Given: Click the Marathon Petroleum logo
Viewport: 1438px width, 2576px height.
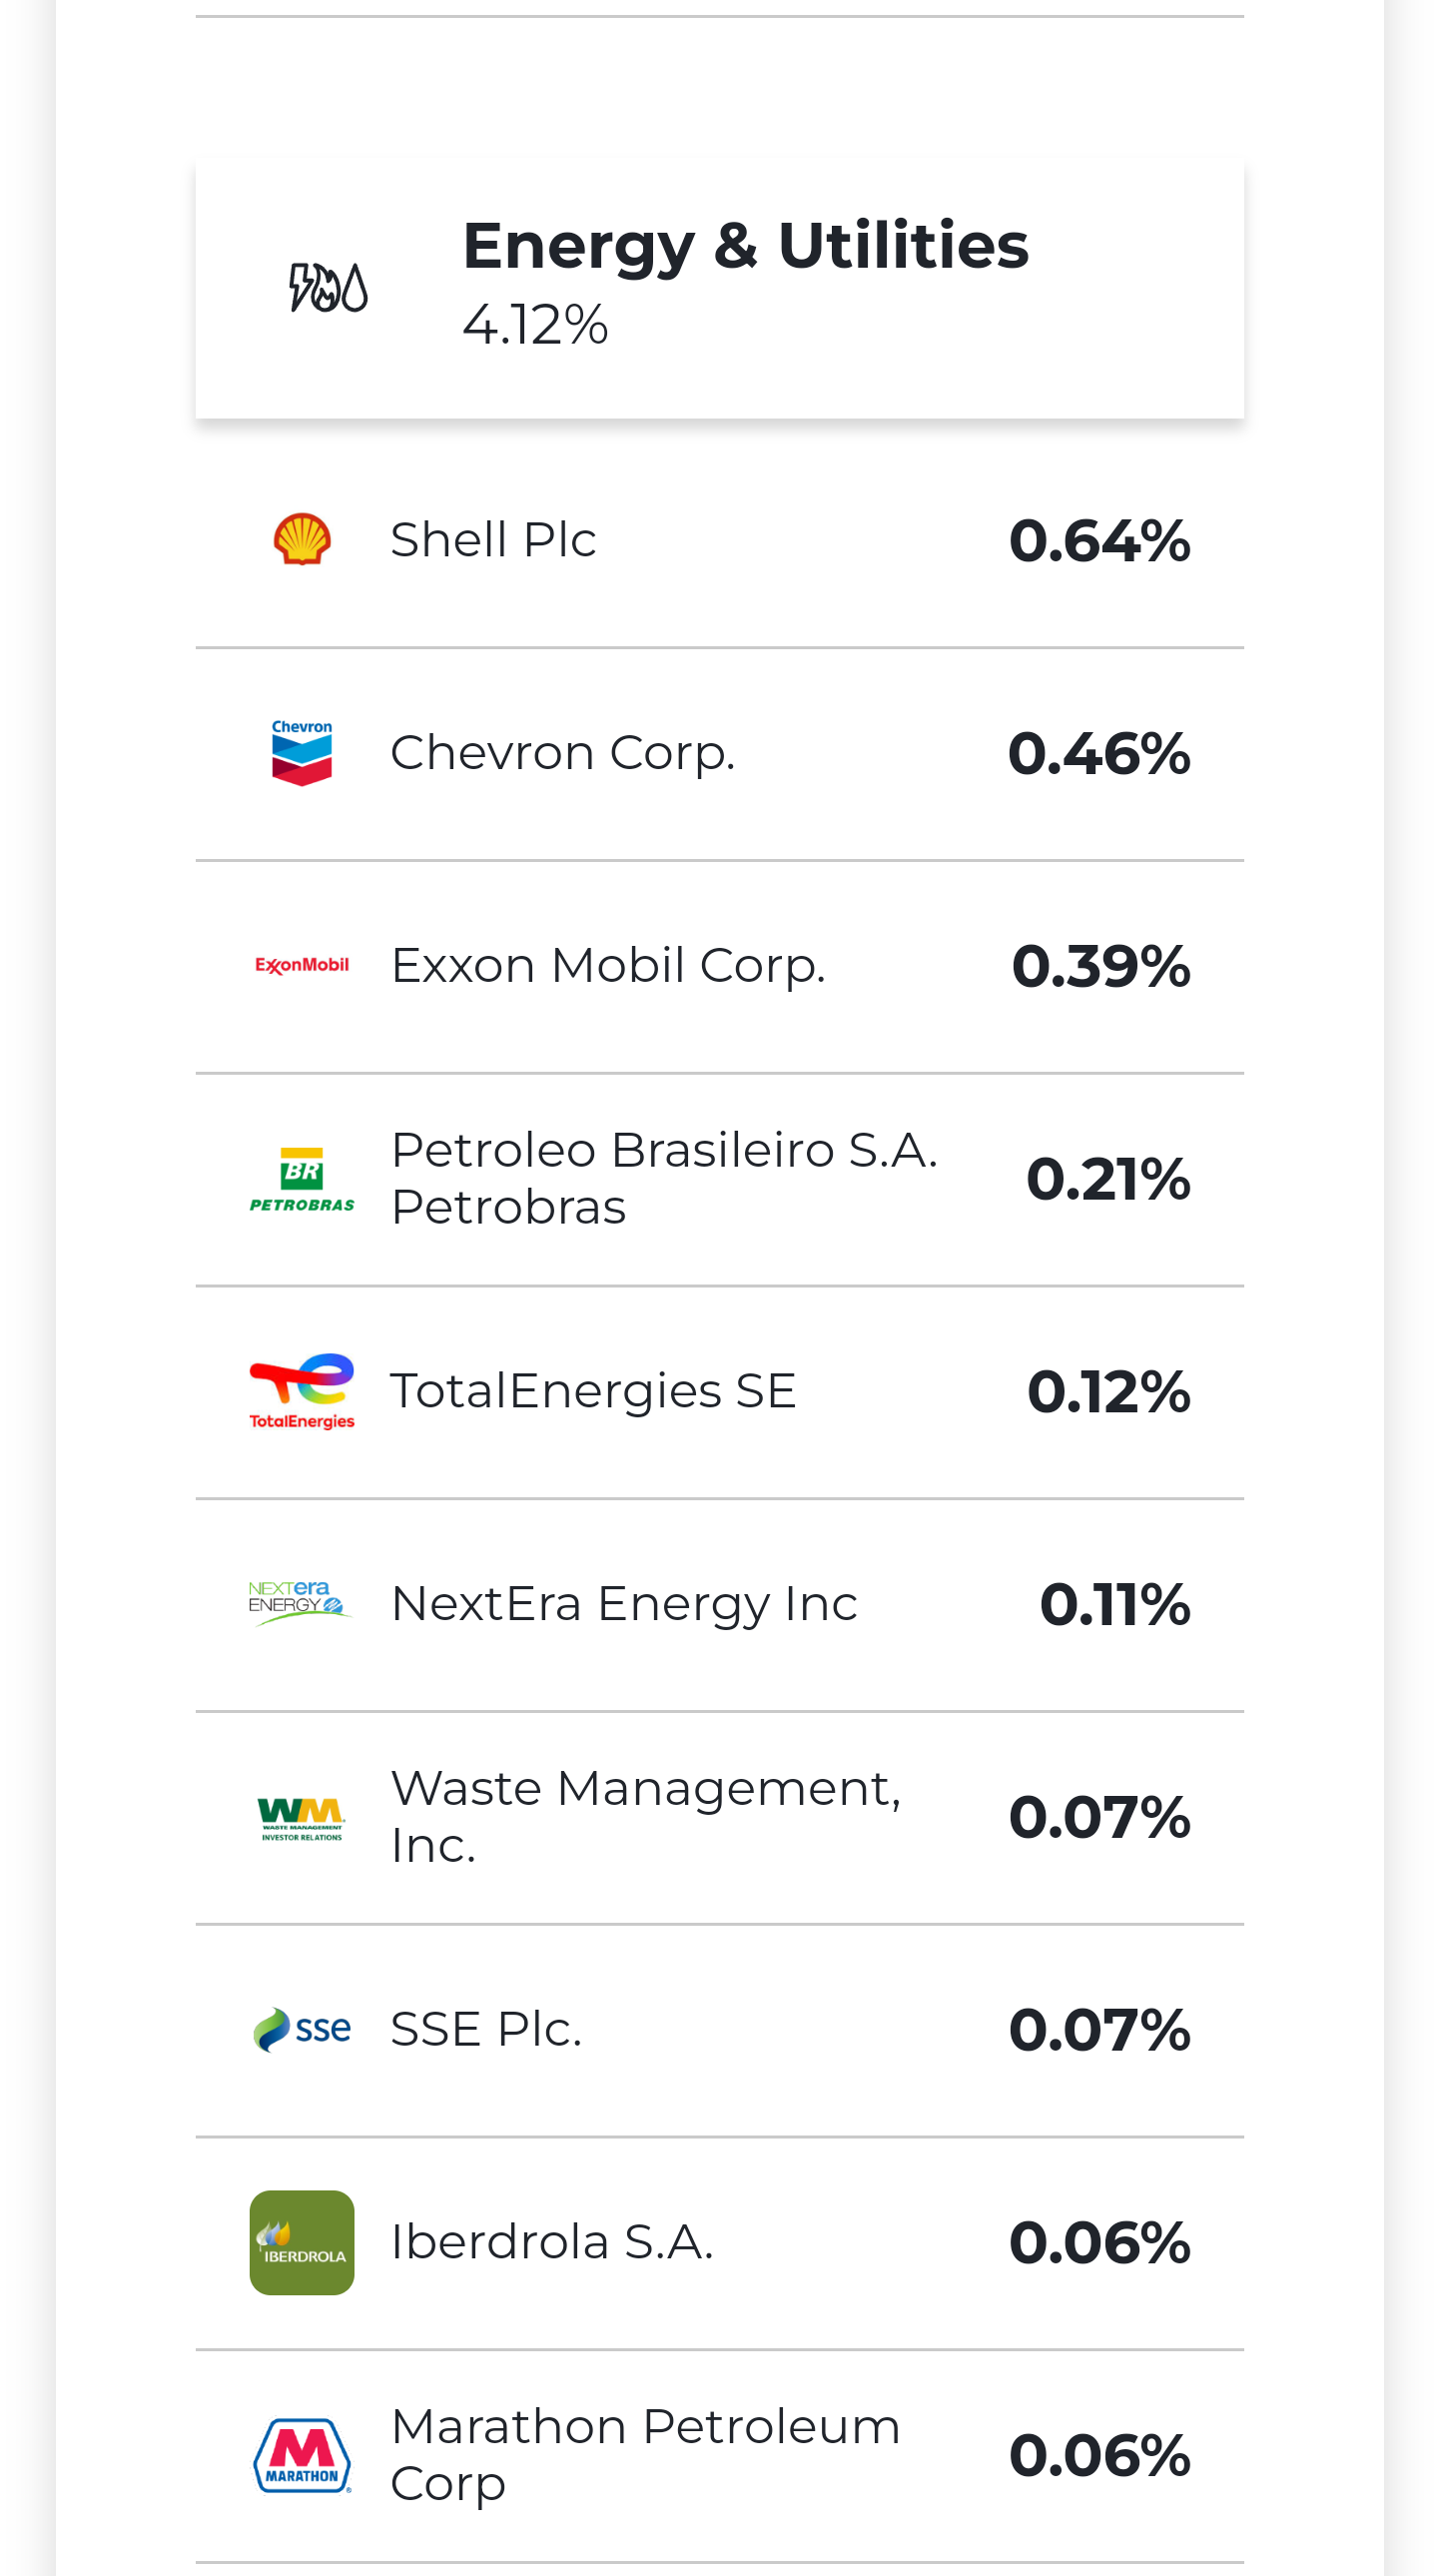Looking at the screenshot, I should pyautogui.click(x=302, y=2455).
